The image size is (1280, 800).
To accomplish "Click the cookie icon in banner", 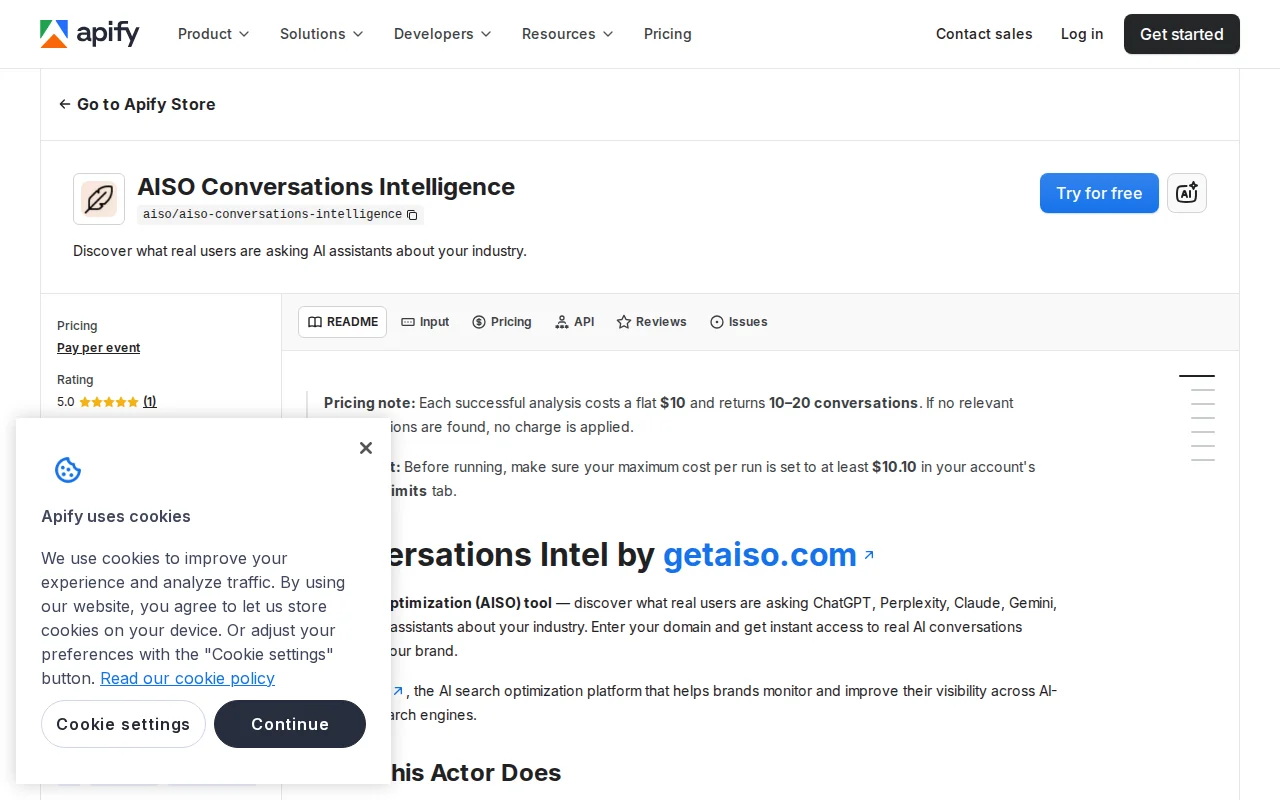I will (68, 470).
